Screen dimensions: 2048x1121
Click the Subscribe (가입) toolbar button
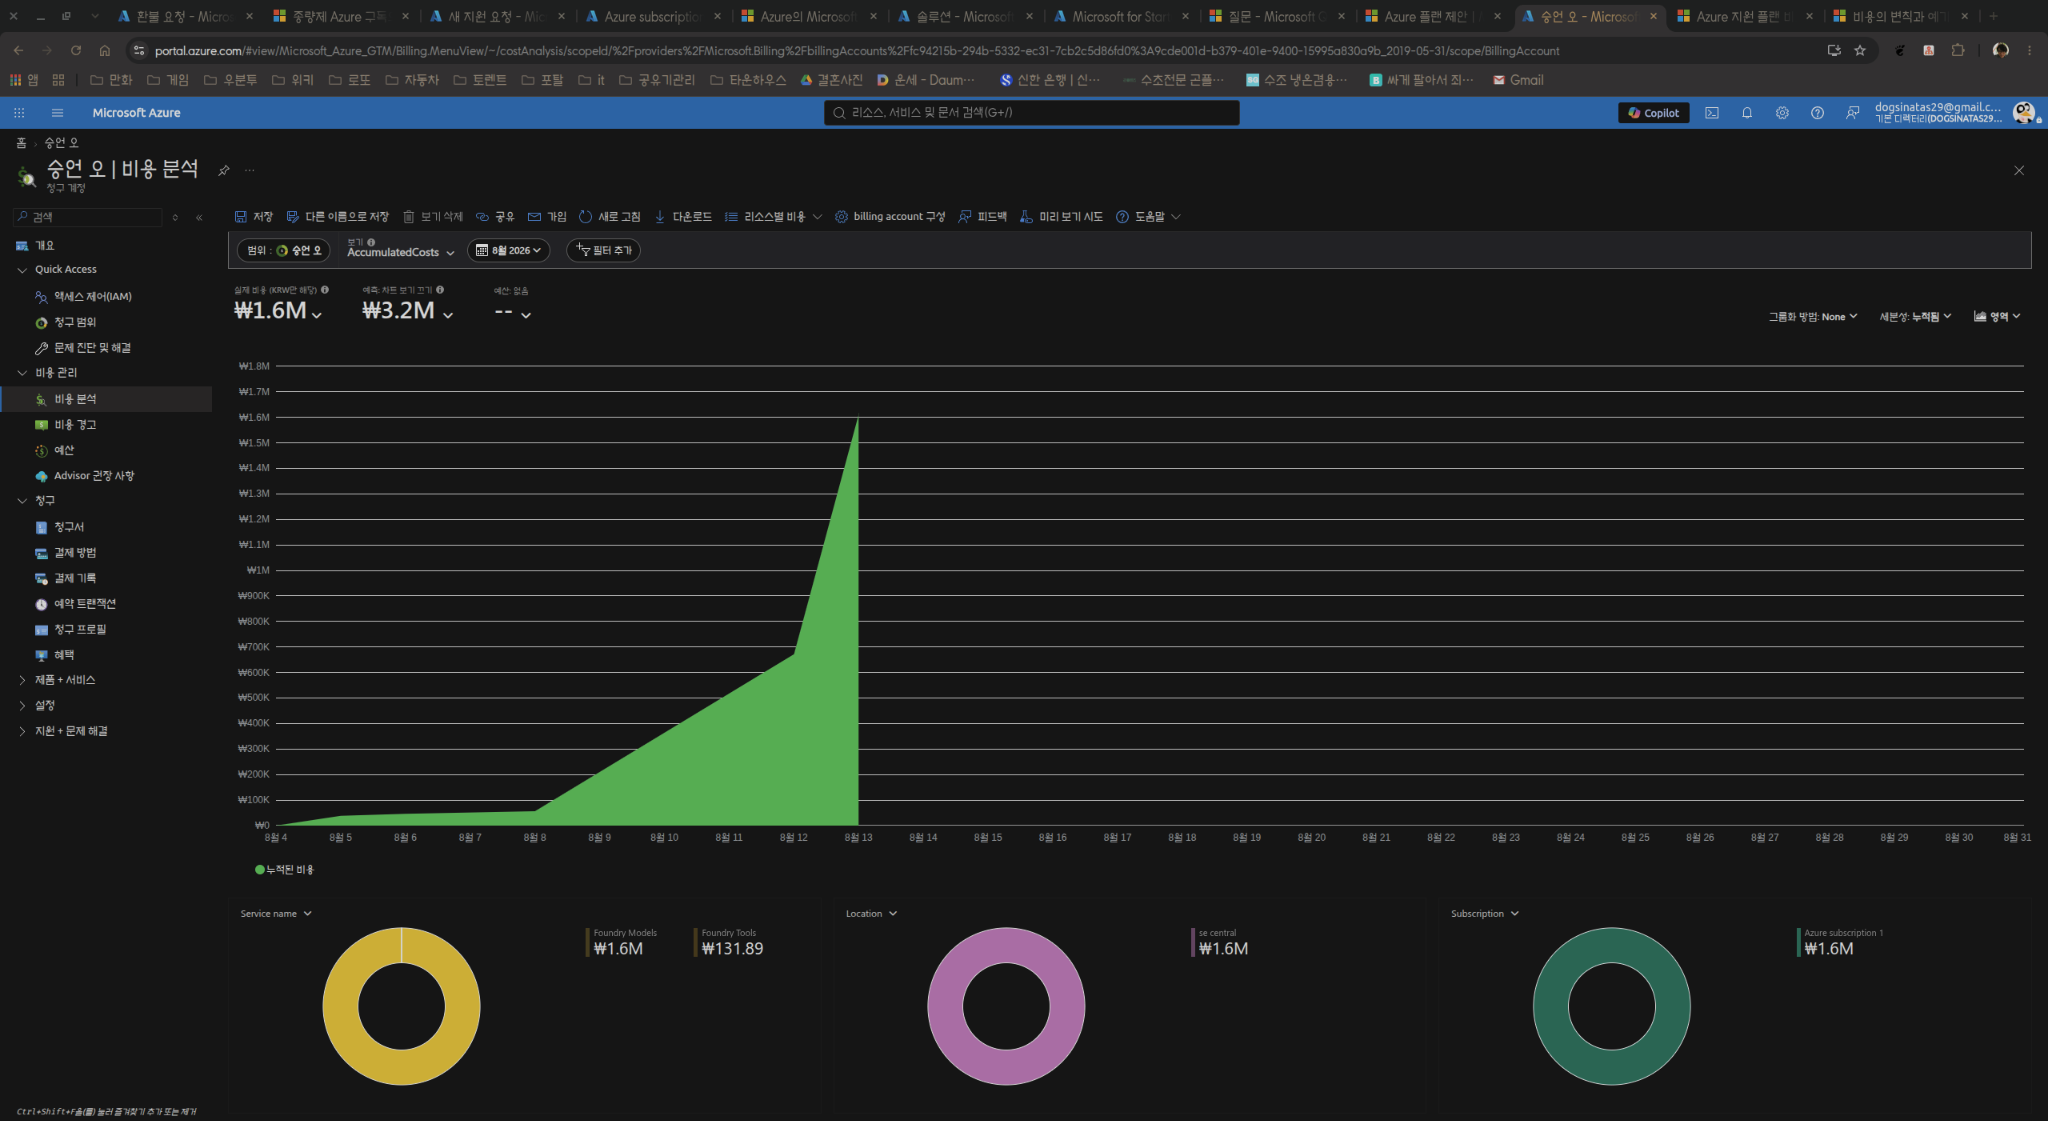[x=547, y=217]
